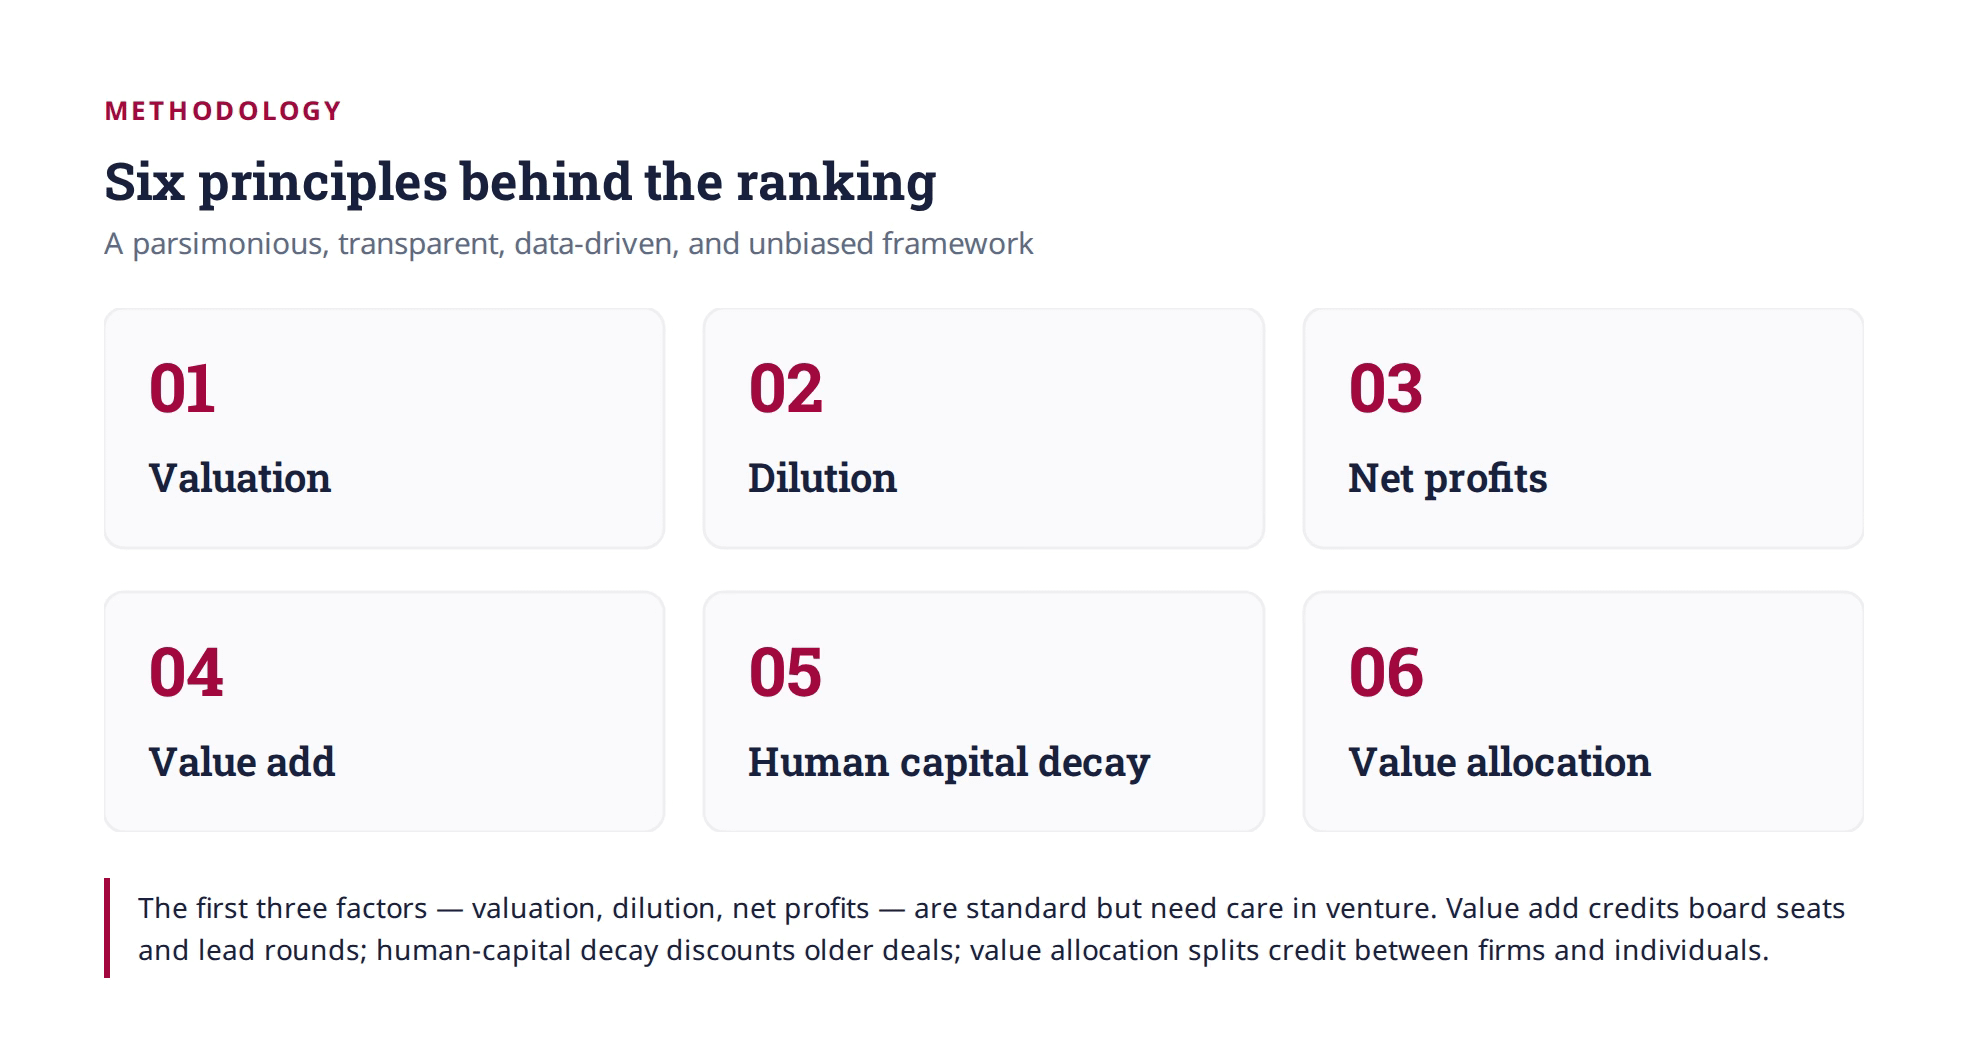Screen dimensions: 1968x1060
Task: Select the red number 06
Action: [x=1385, y=672]
